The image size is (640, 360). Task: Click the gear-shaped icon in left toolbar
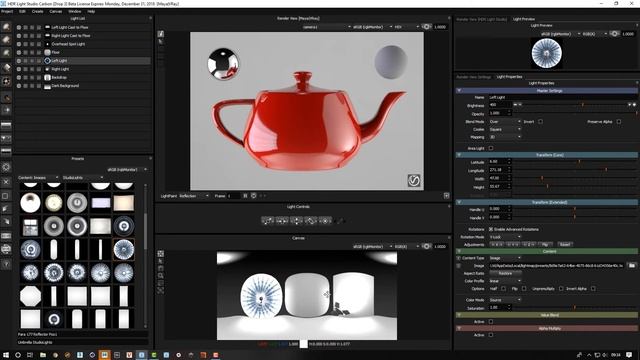pyautogui.click(x=6, y=167)
